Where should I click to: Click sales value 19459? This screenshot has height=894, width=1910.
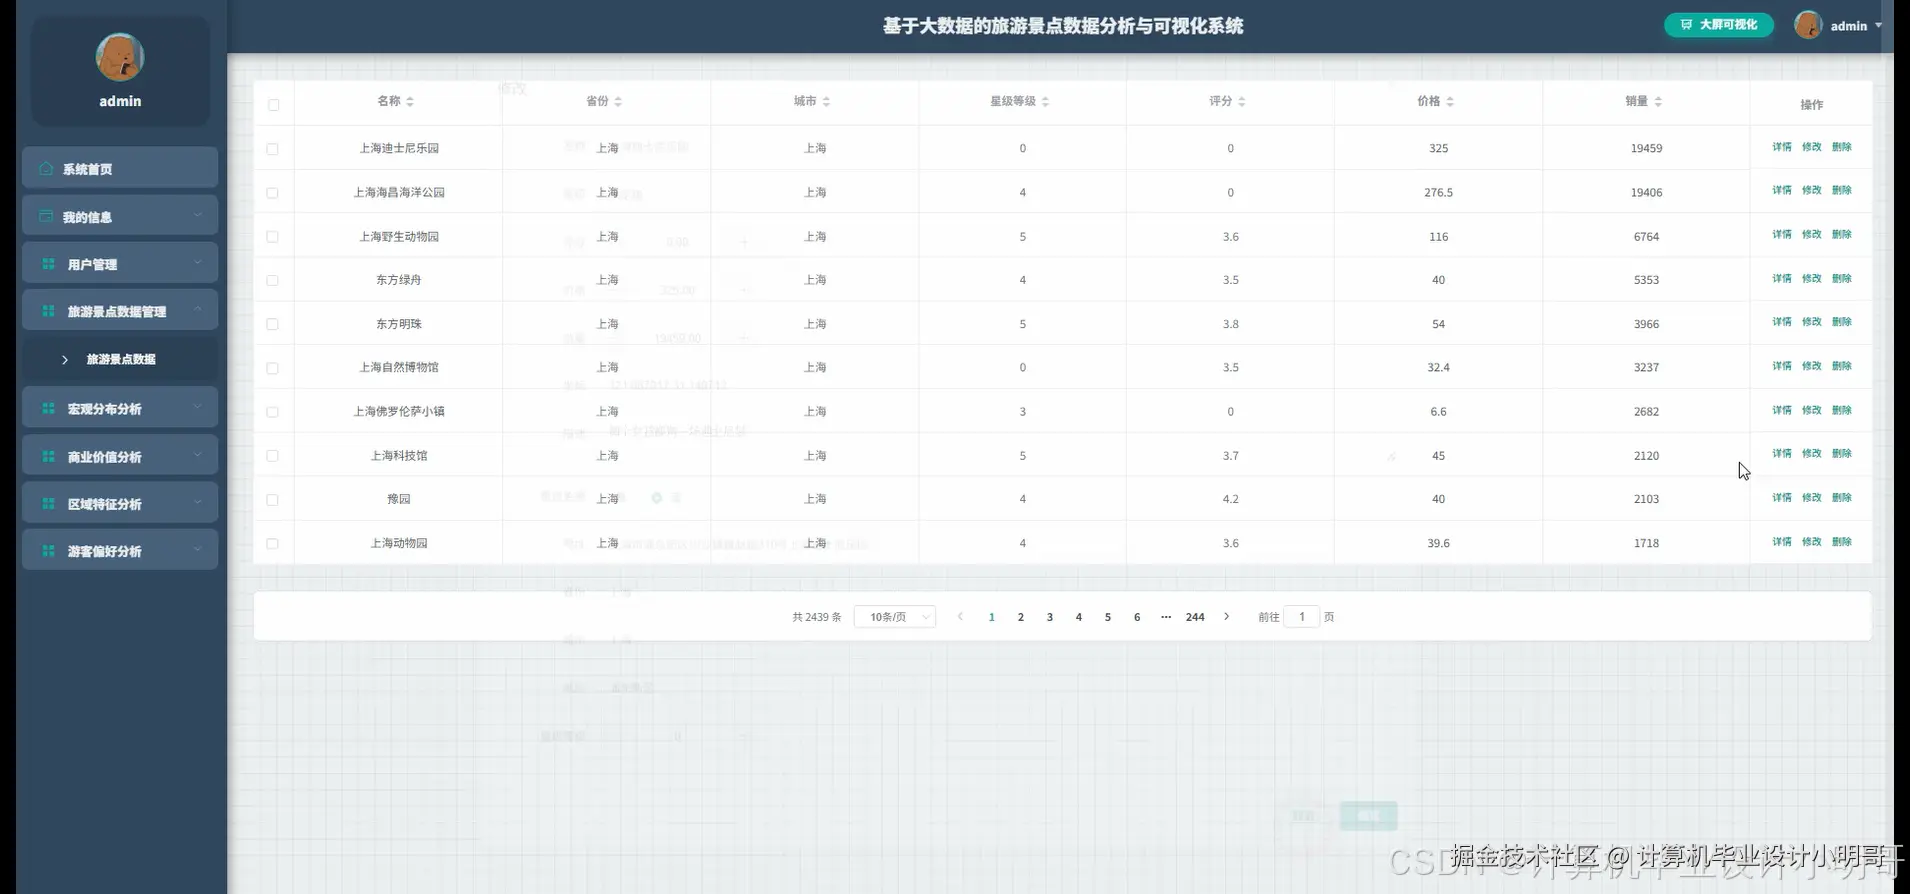pyautogui.click(x=1646, y=148)
